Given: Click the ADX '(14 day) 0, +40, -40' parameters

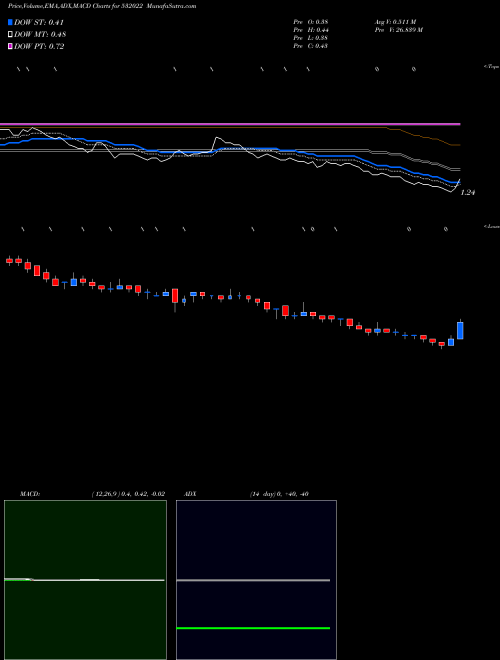Looking at the screenshot, I should tap(279, 494).
